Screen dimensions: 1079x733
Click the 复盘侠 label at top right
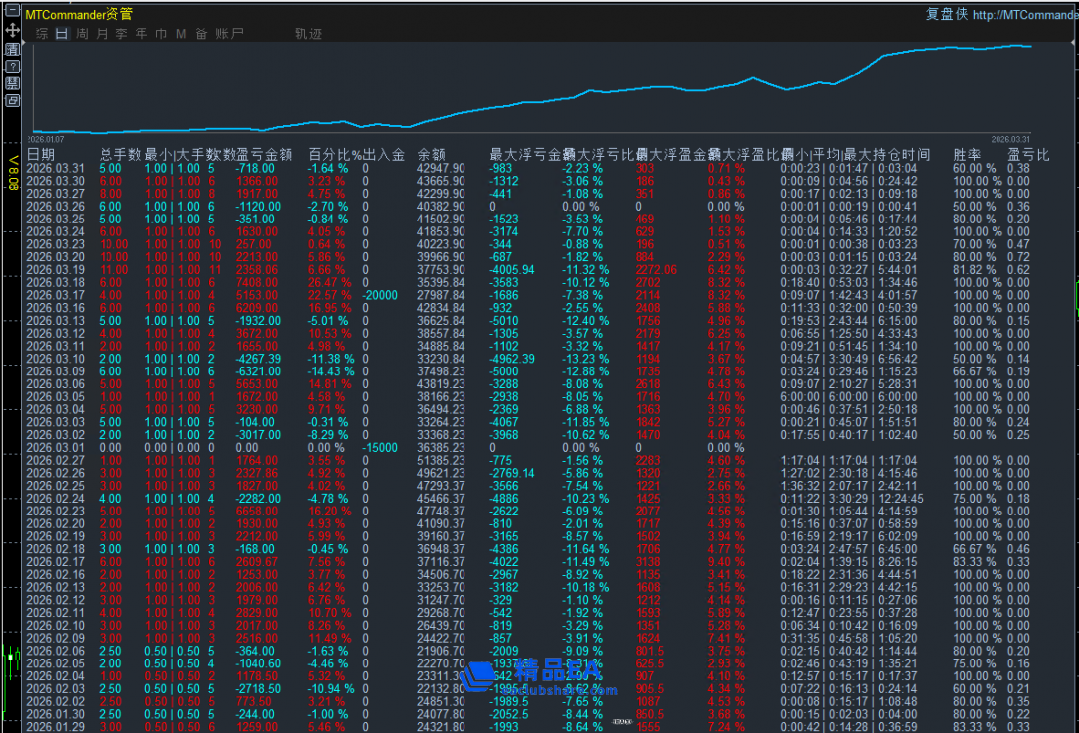(x=946, y=15)
